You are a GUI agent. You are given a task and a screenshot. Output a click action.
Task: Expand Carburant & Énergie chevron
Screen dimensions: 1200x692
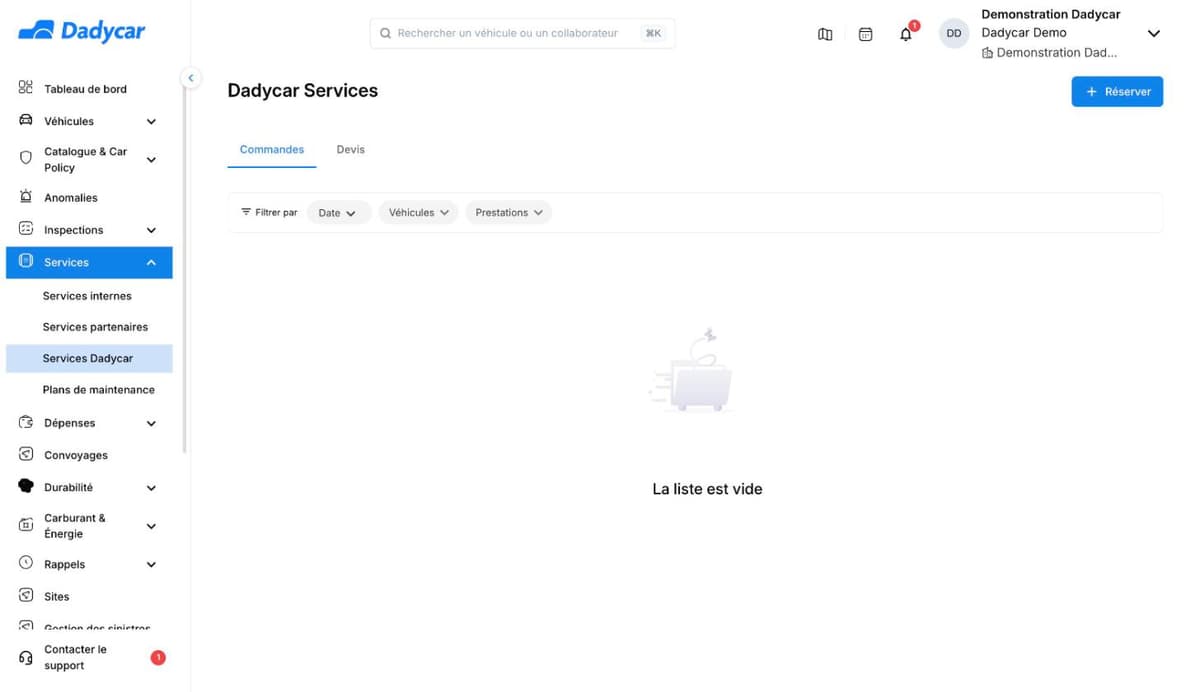[x=151, y=526]
